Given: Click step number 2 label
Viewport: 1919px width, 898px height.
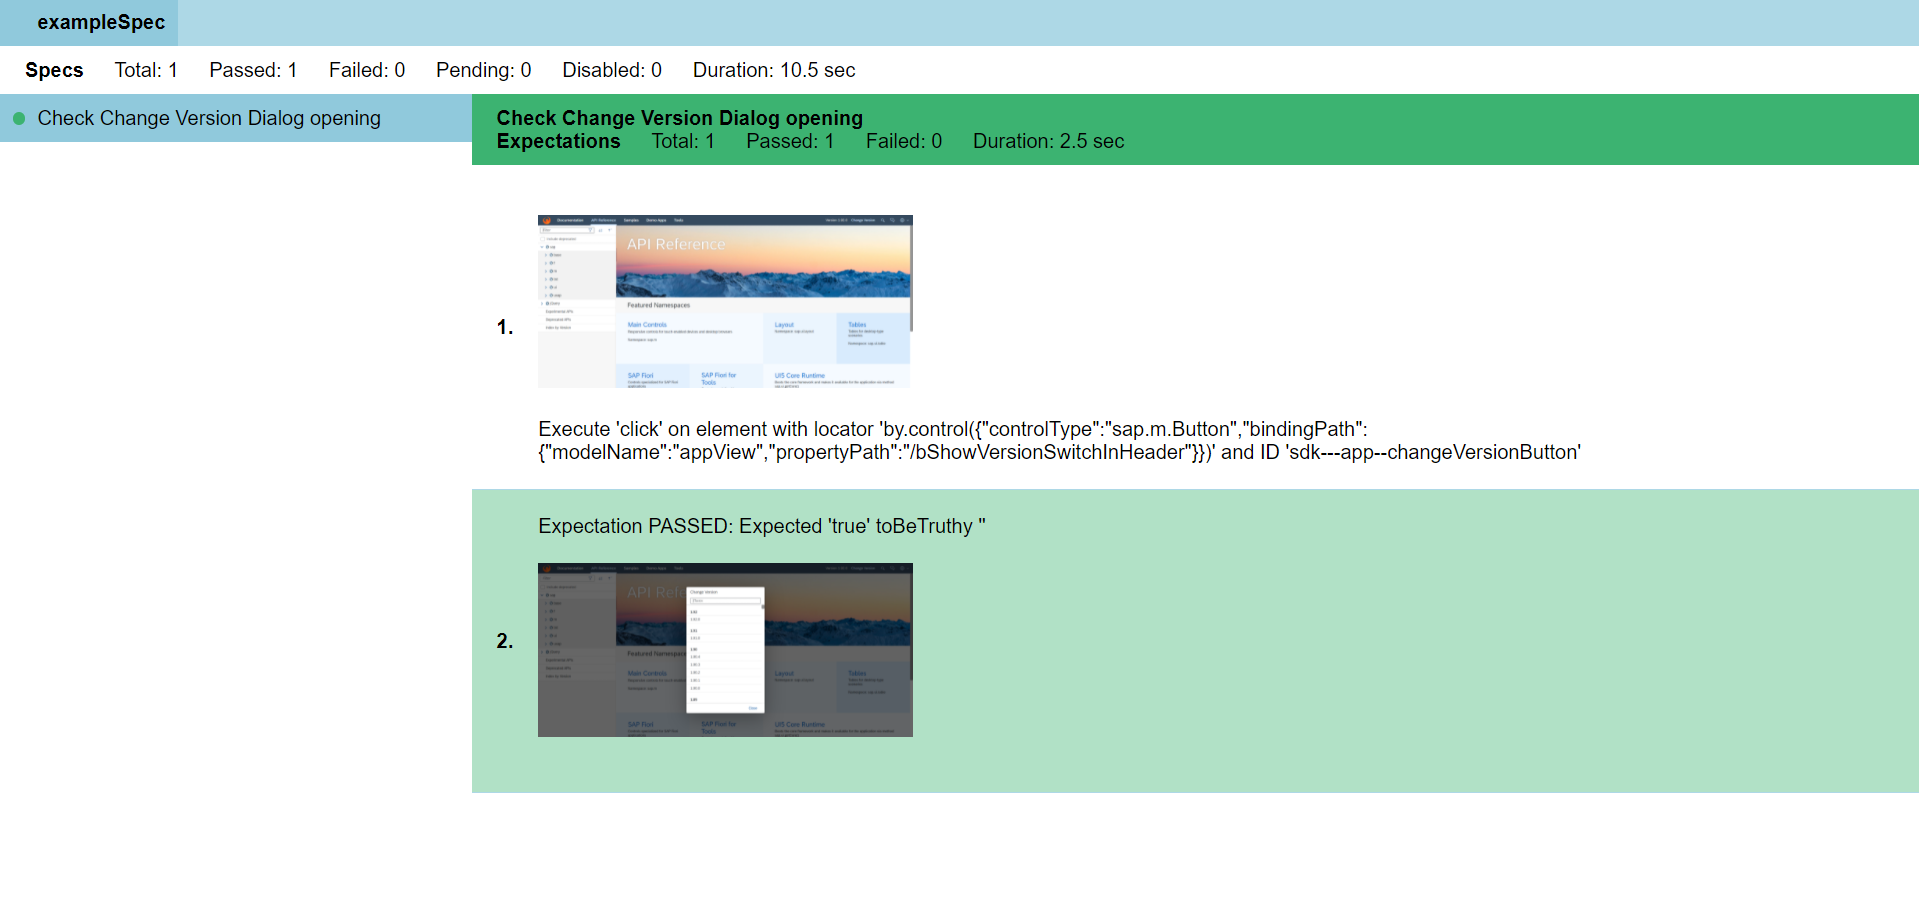Looking at the screenshot, I should point(505,641).
